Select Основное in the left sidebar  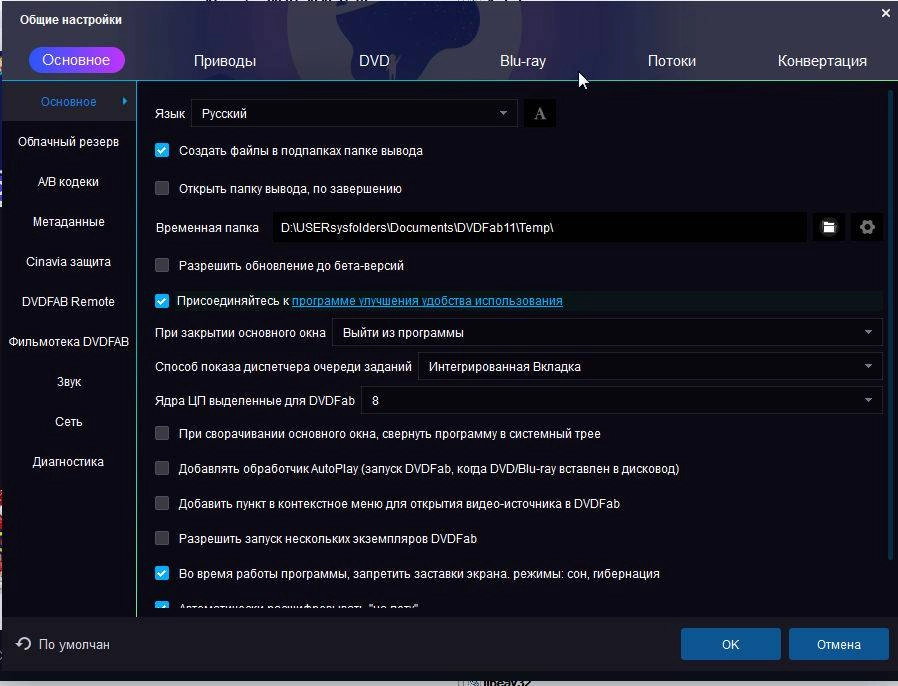pyautogui.click(x=69, y=101)
